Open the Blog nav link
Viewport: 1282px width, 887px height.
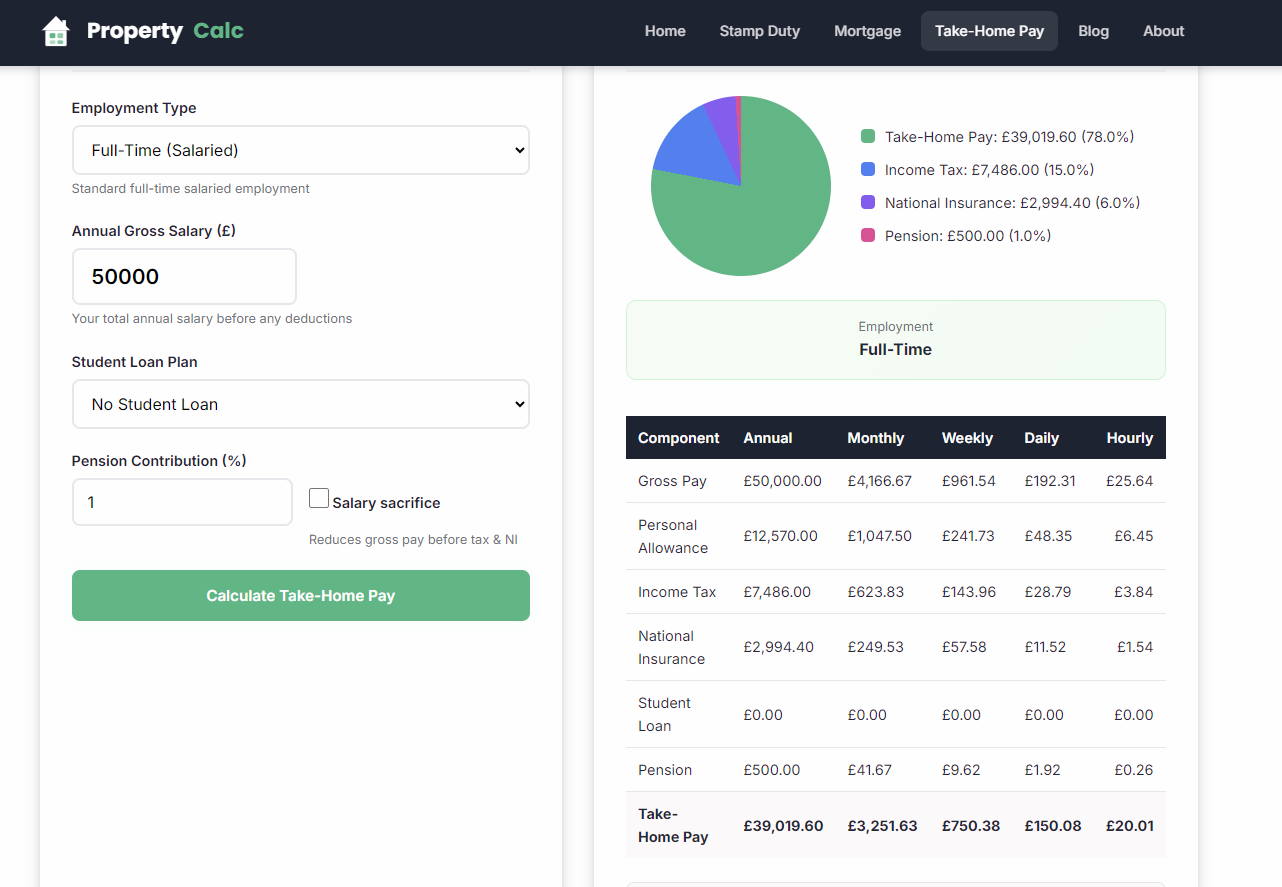(1093, 31)
